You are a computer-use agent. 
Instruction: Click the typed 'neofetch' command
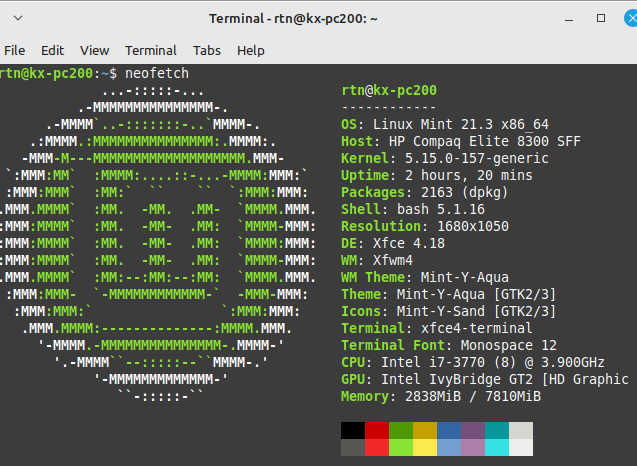pyautogui.click(x=157, y=74)
